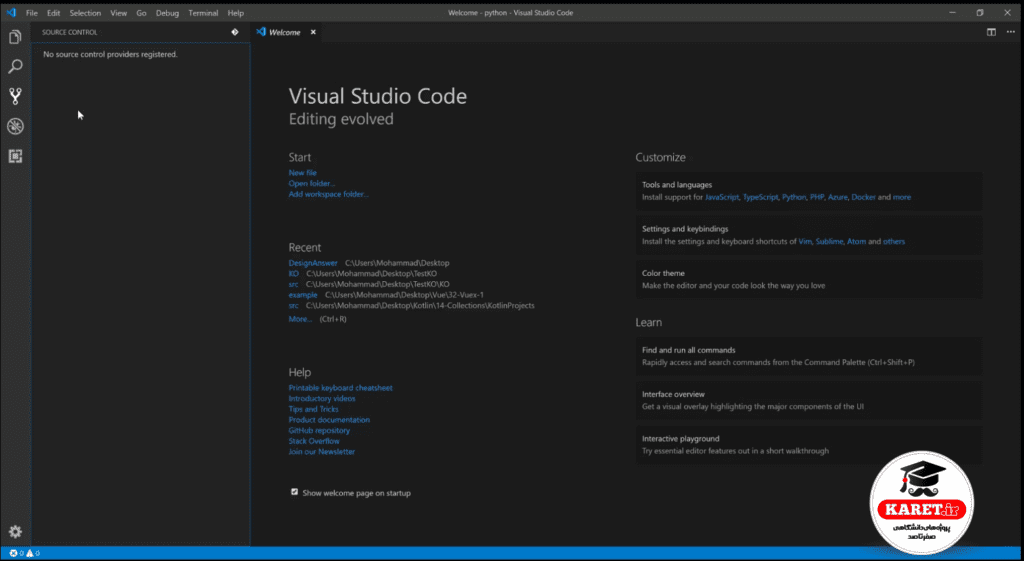Screen dimensions: 1024x561
Task: Select the Welcome editor tab
Action: (x=285, y=32)
